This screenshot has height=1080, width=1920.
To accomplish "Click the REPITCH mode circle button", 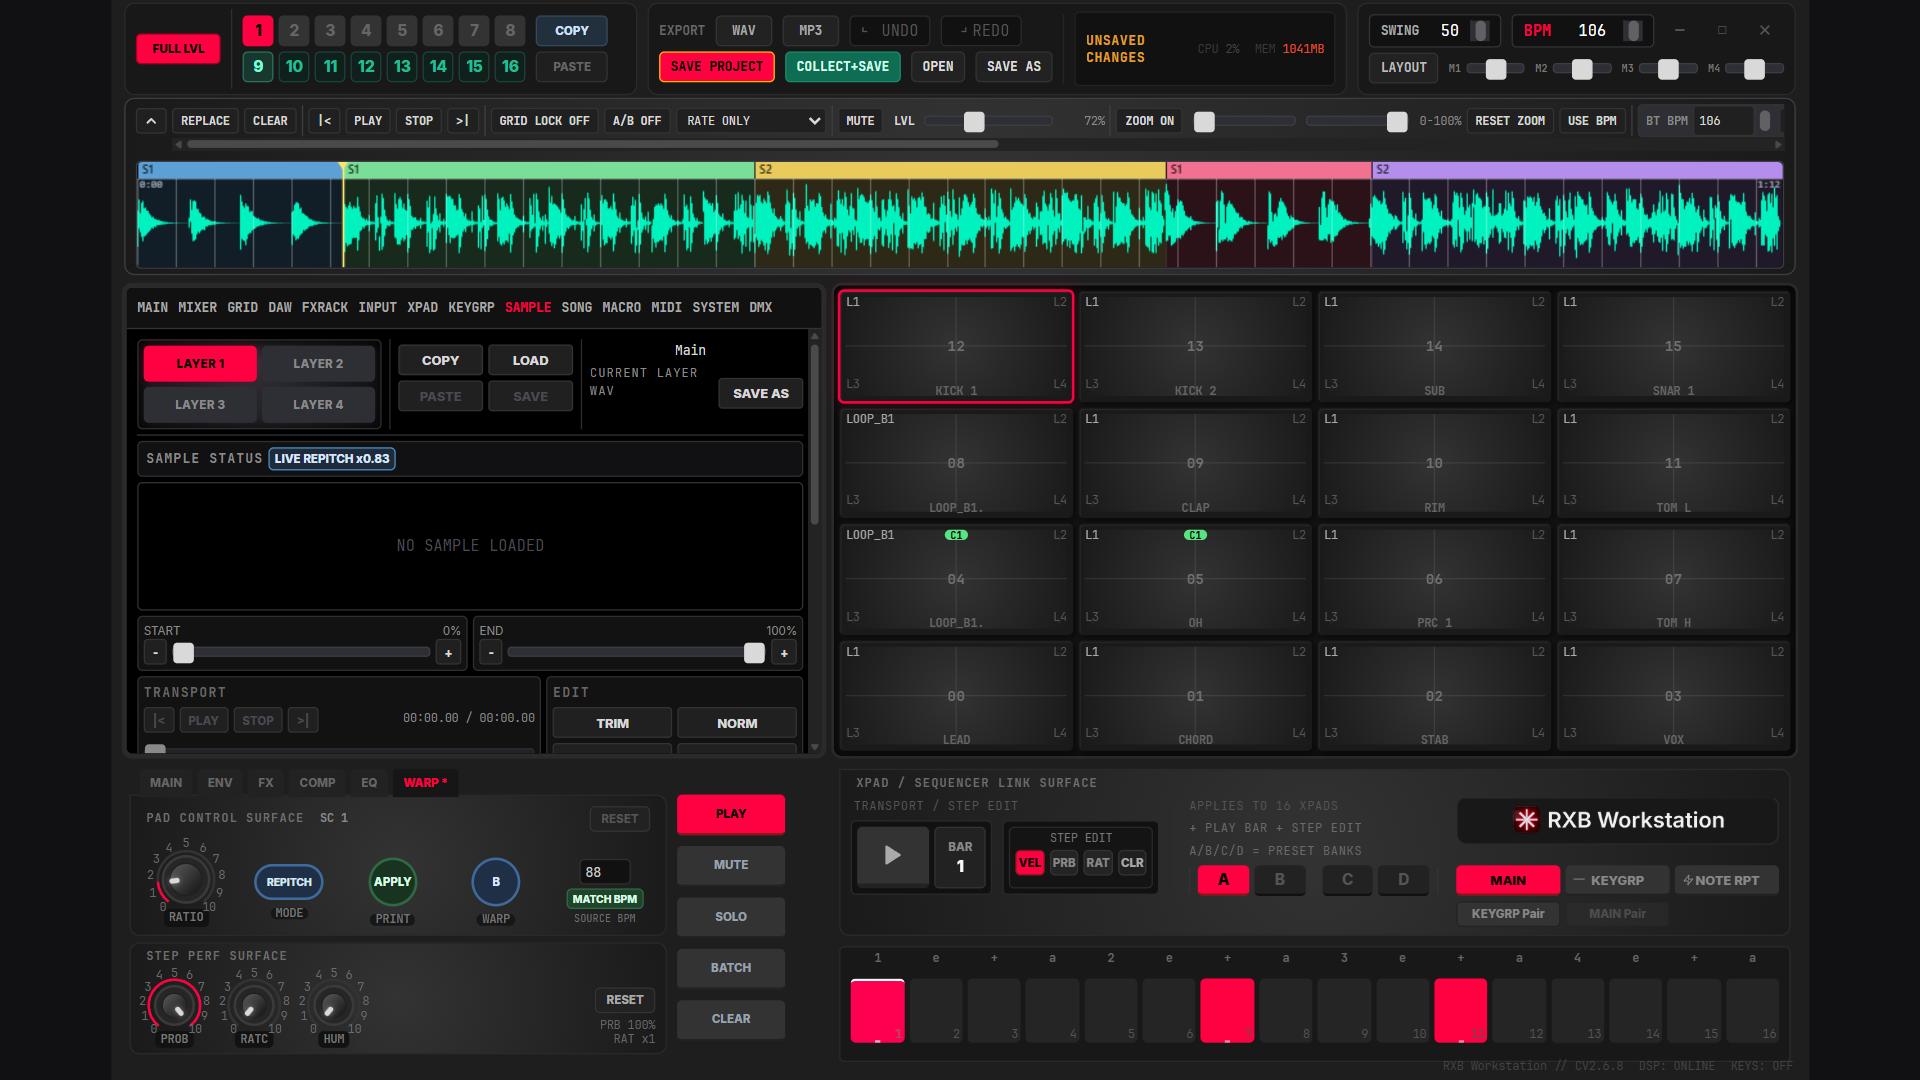I will tap(289, 882).
